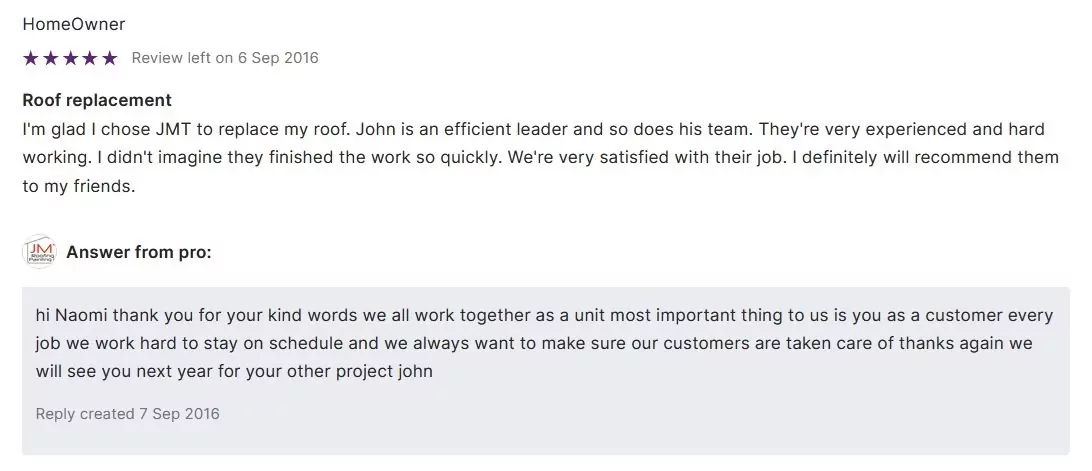The image size is (1092, 471).
Task: Select the HomeOwner reviewer name
Action: click(x=73, y=24)
